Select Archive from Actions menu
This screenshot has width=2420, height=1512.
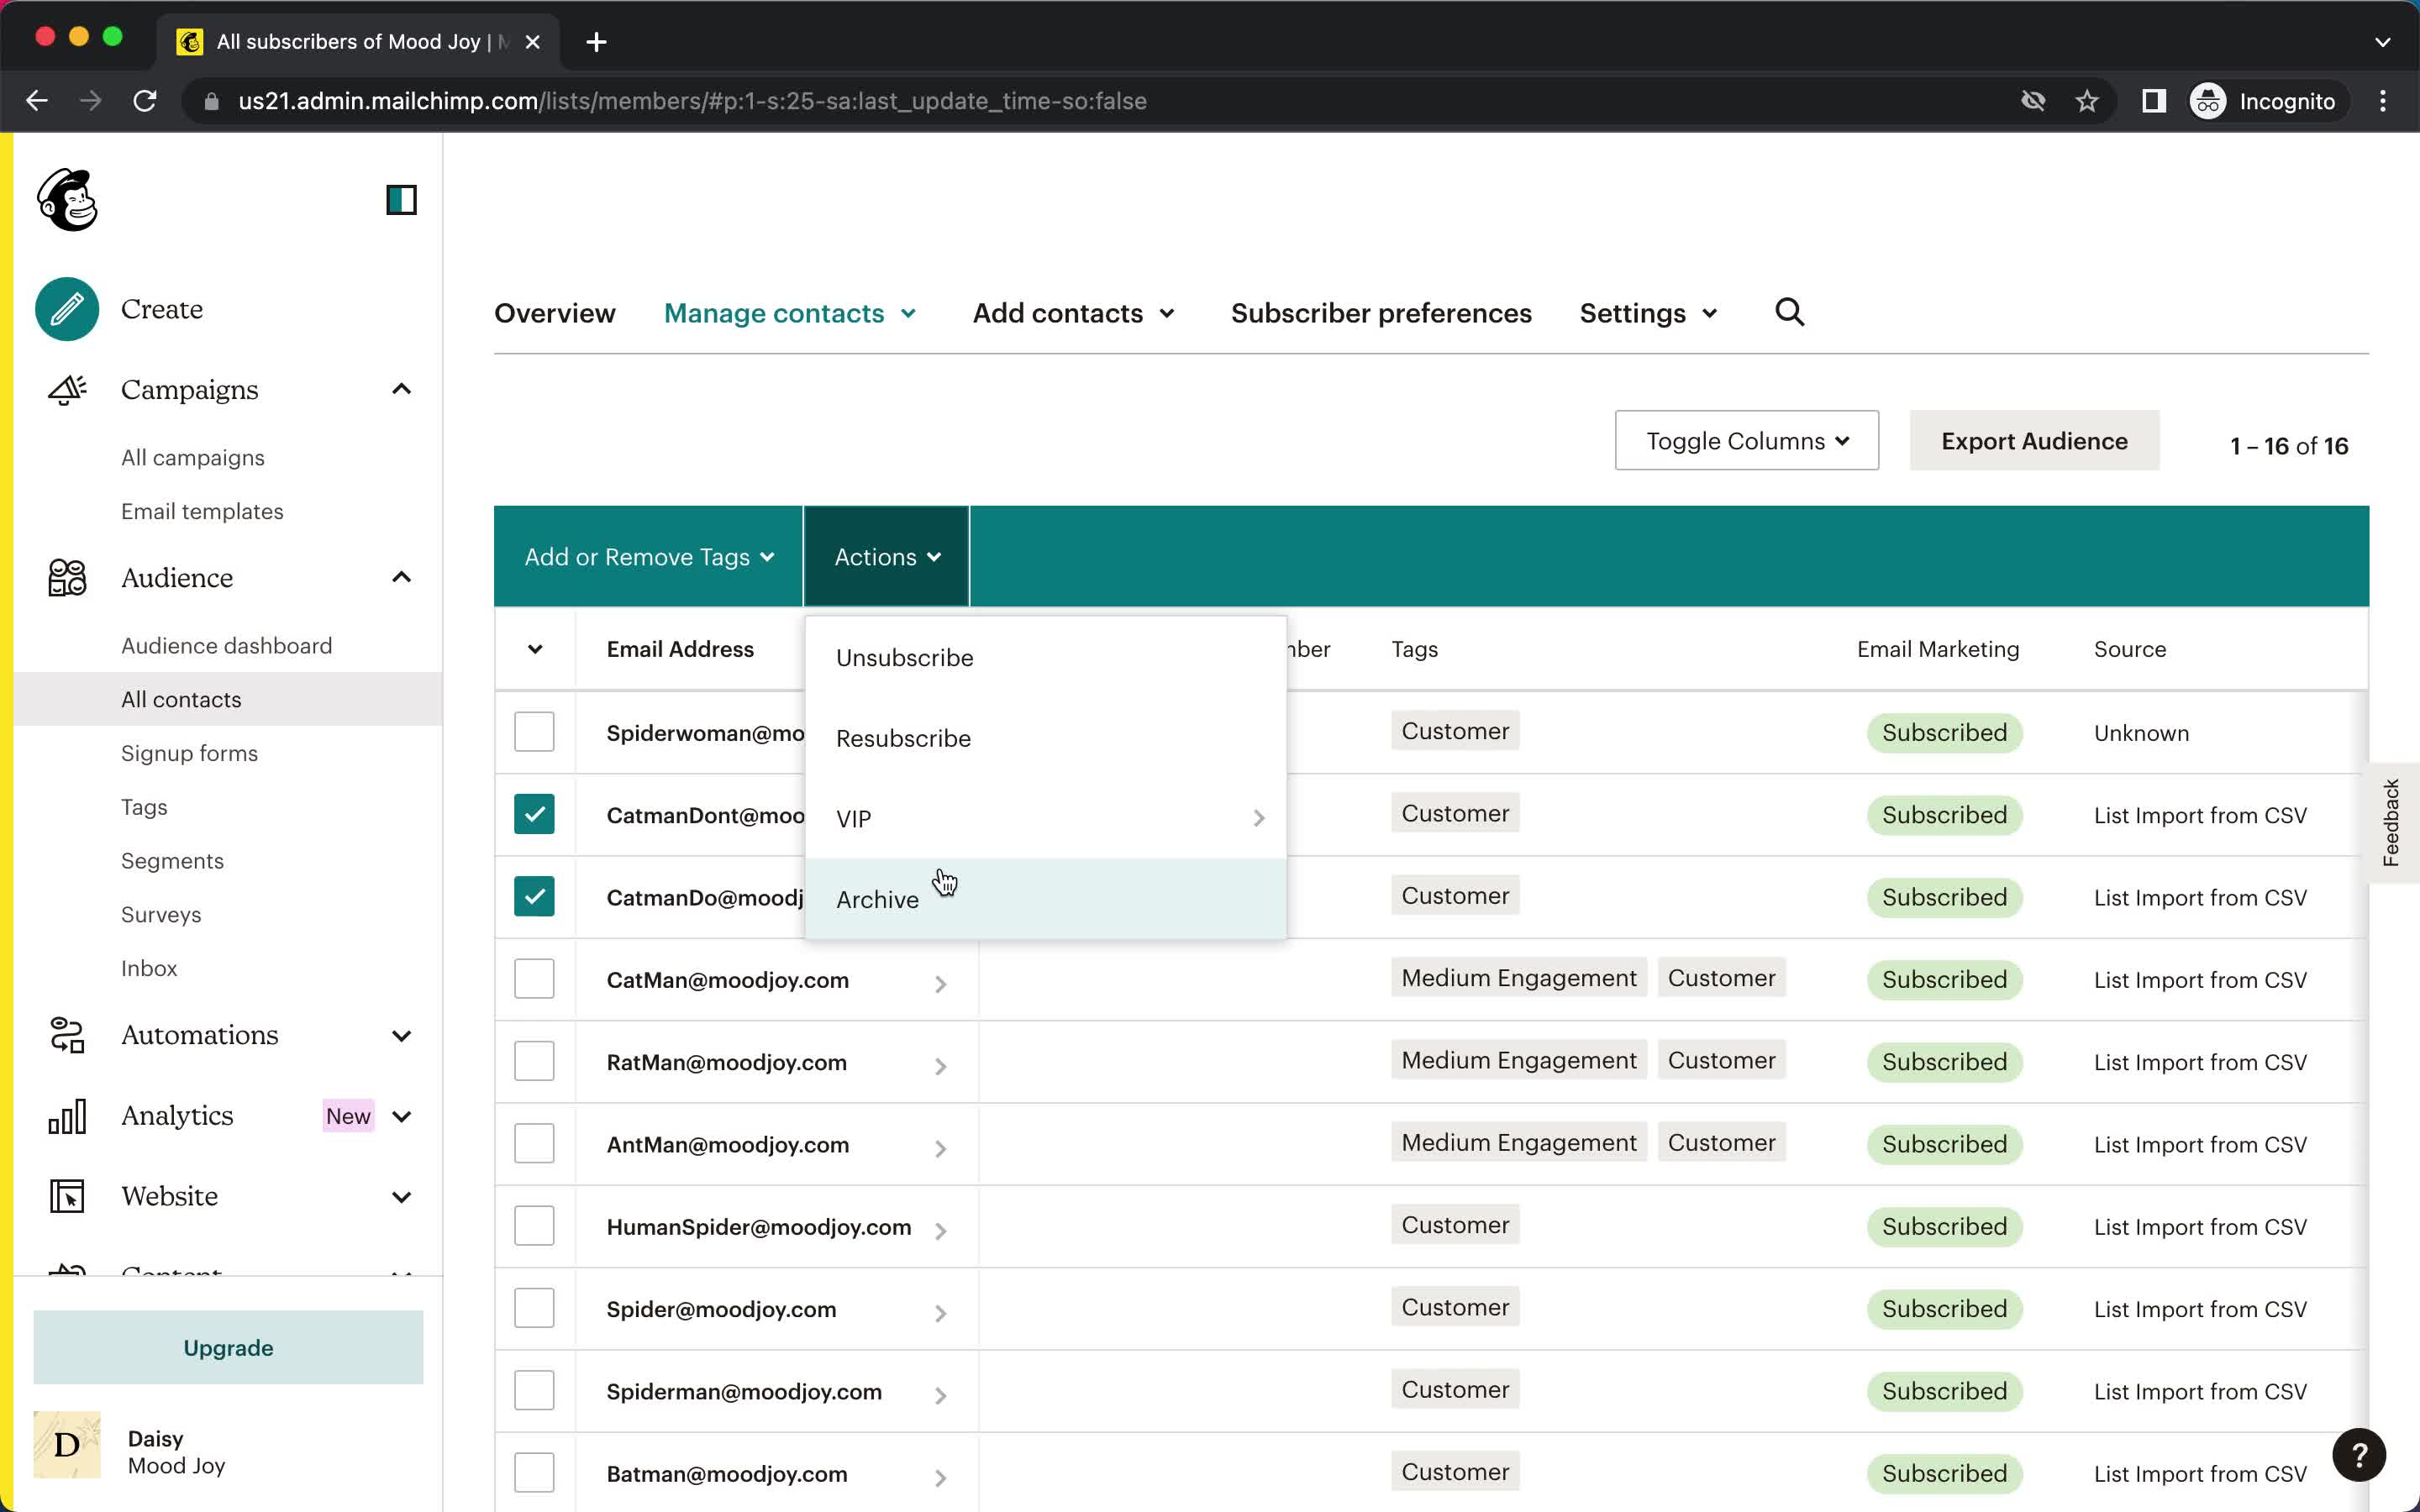coord(876,897)
